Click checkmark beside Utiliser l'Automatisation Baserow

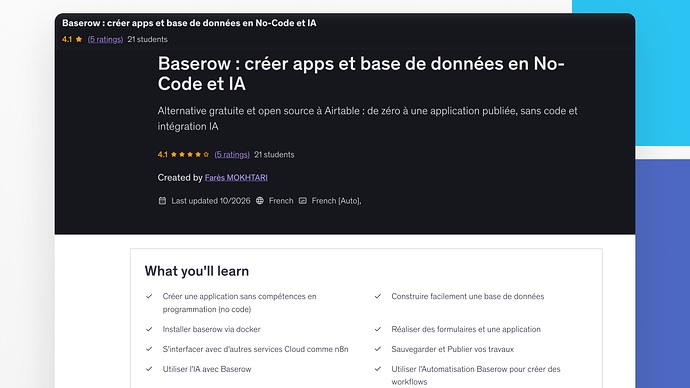pos(378,369)
